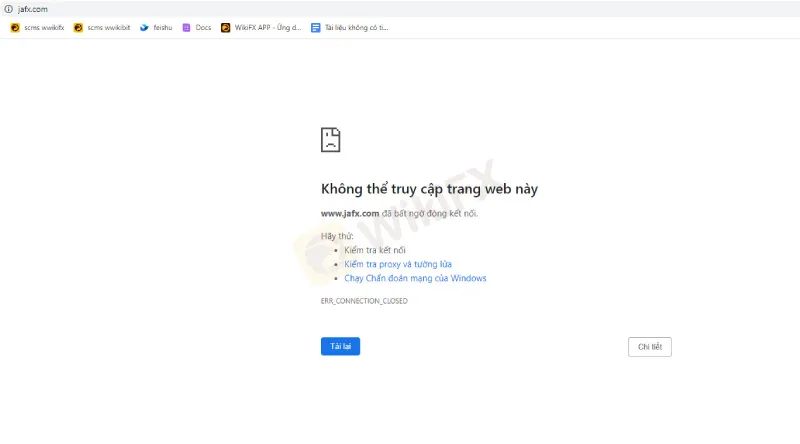800x444 pixels.
Task: Open the feishu bookmark
Action: (156, 28)
